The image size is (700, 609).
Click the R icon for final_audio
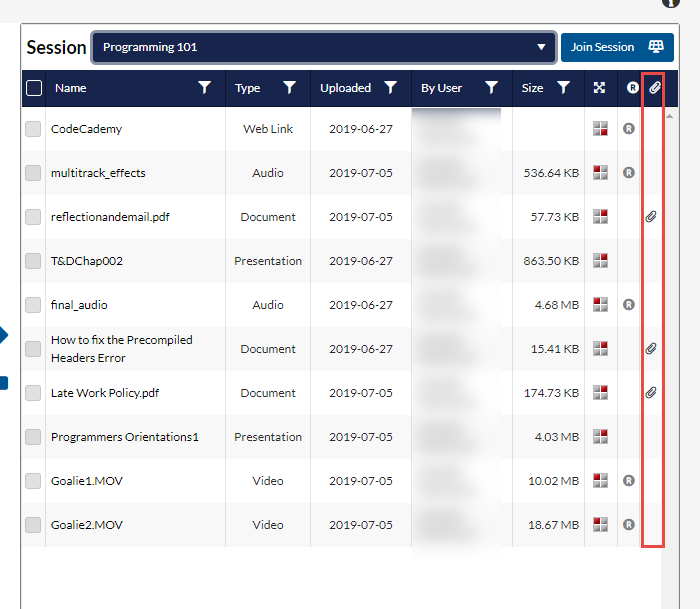tap(629, 305)
